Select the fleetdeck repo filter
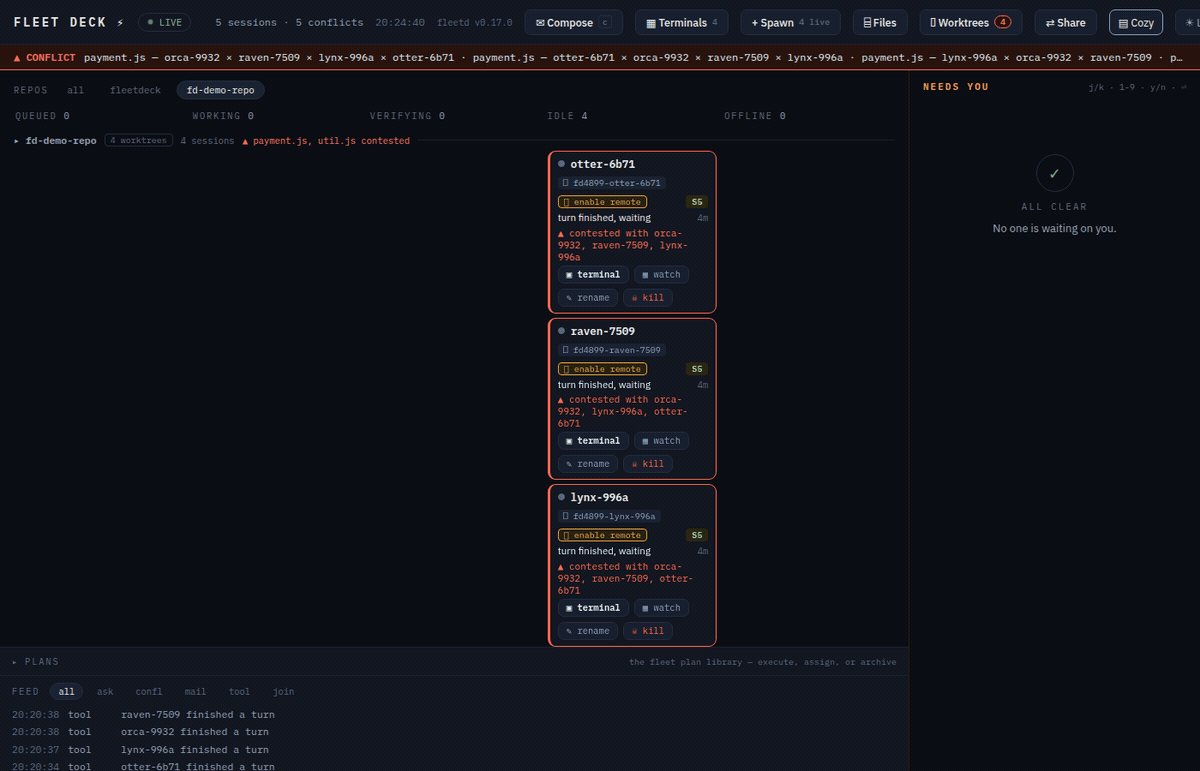The height and width of the screenshot is (771, 1200). (134, 90)
